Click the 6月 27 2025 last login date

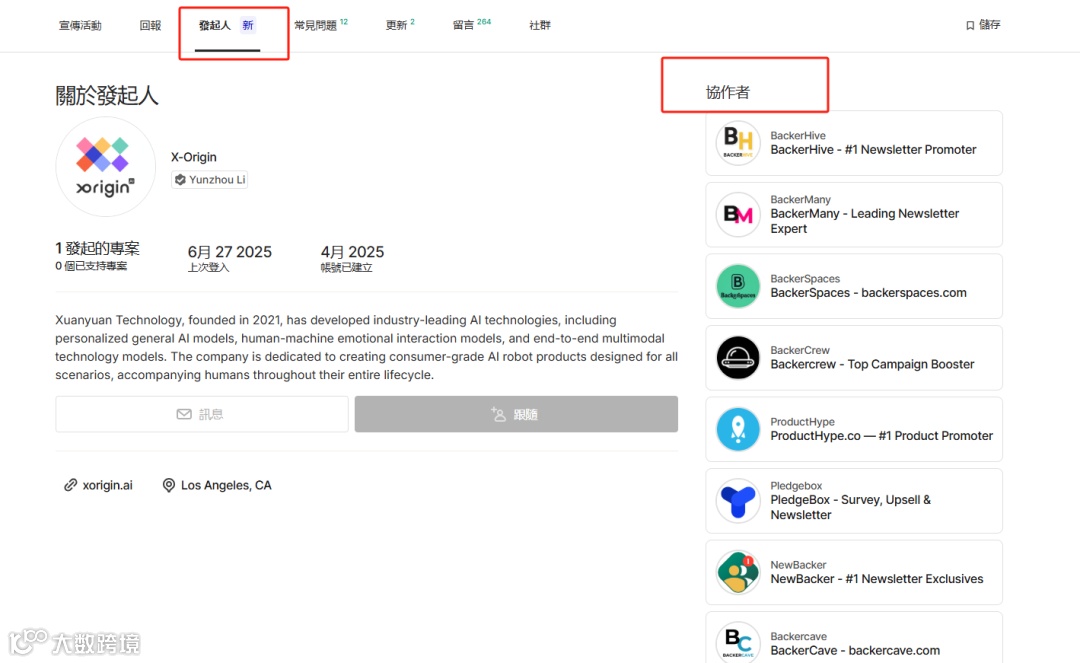[x=229, y=252]
